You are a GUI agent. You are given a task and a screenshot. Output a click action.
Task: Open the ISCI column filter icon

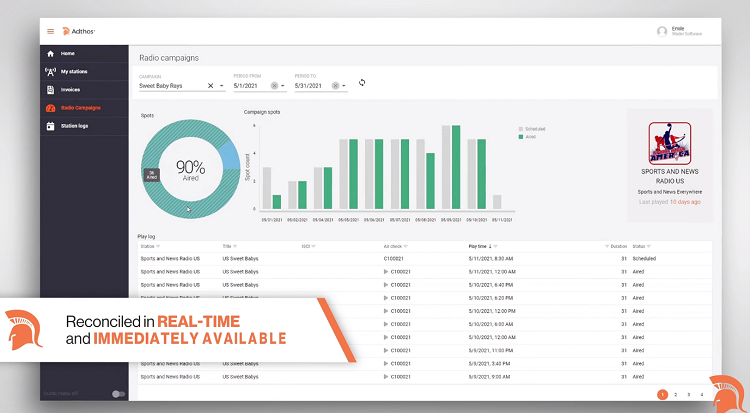point(313,246)
